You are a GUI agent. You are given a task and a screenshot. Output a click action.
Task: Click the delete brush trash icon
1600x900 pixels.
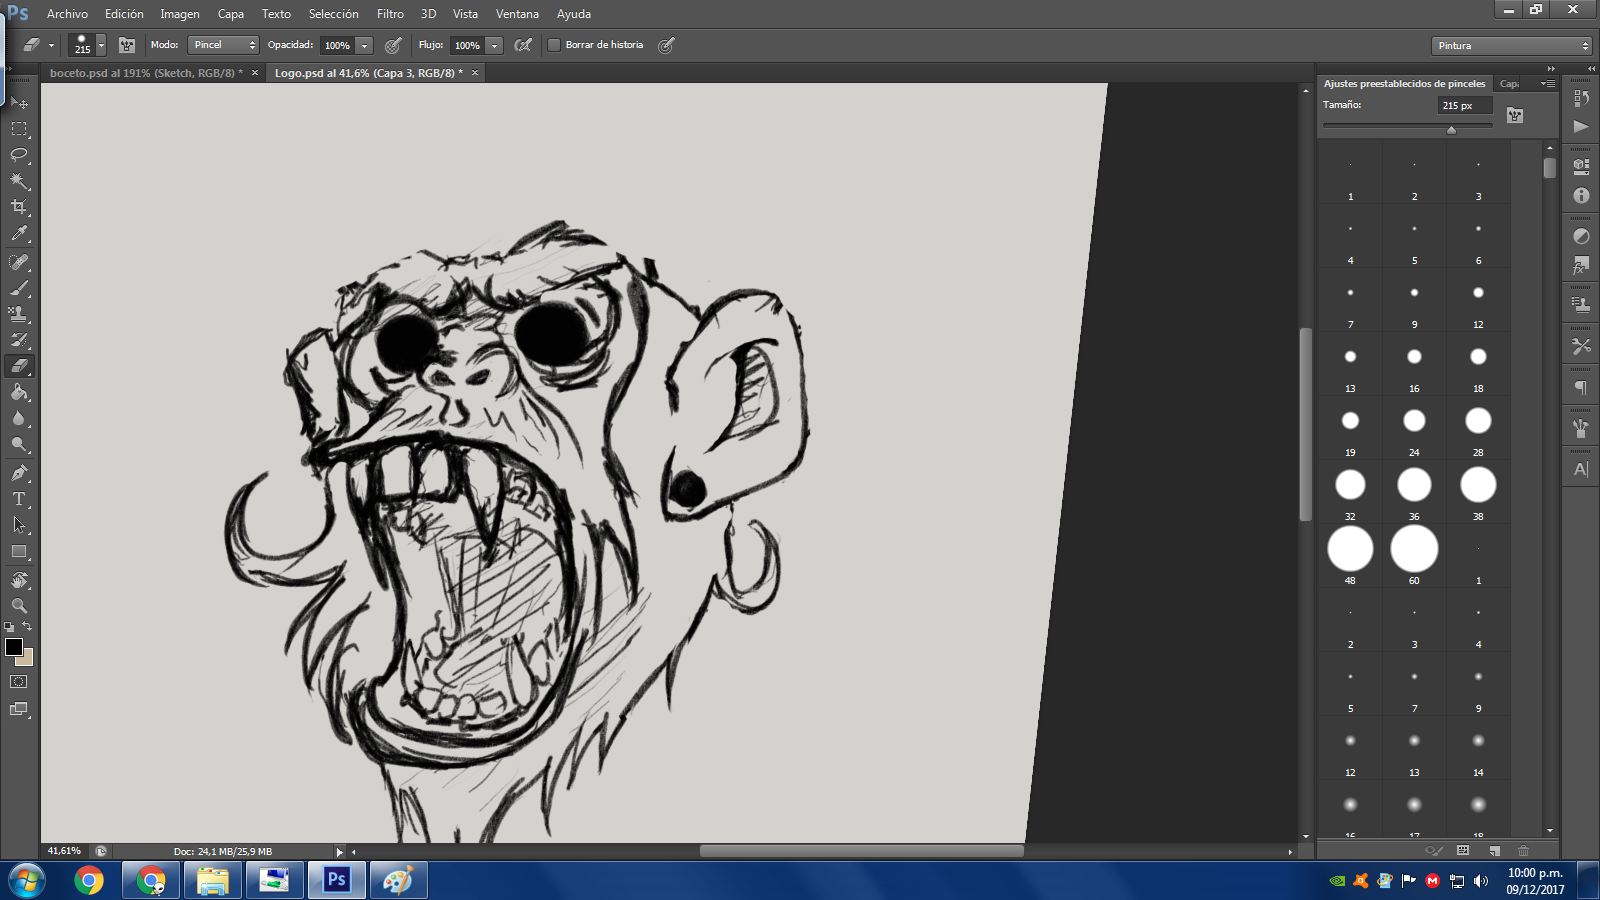tap(1523, 851)
